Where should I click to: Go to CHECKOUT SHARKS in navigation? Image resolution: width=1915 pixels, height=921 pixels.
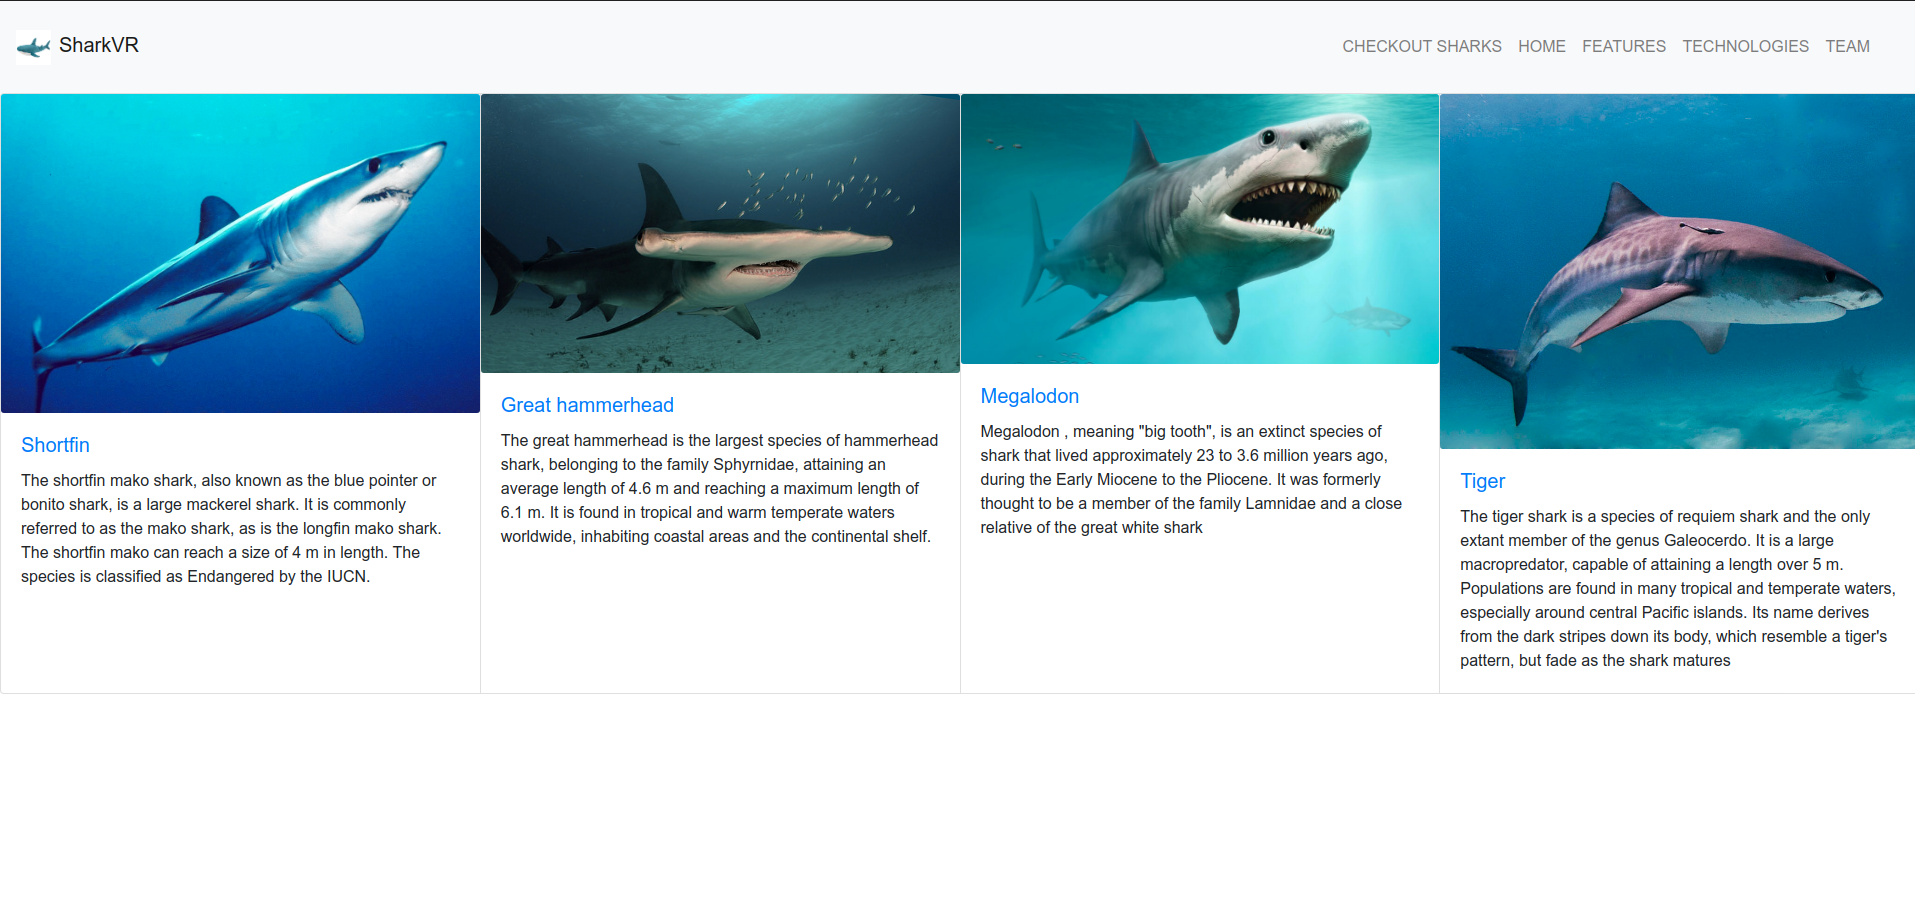[1421, 46]
